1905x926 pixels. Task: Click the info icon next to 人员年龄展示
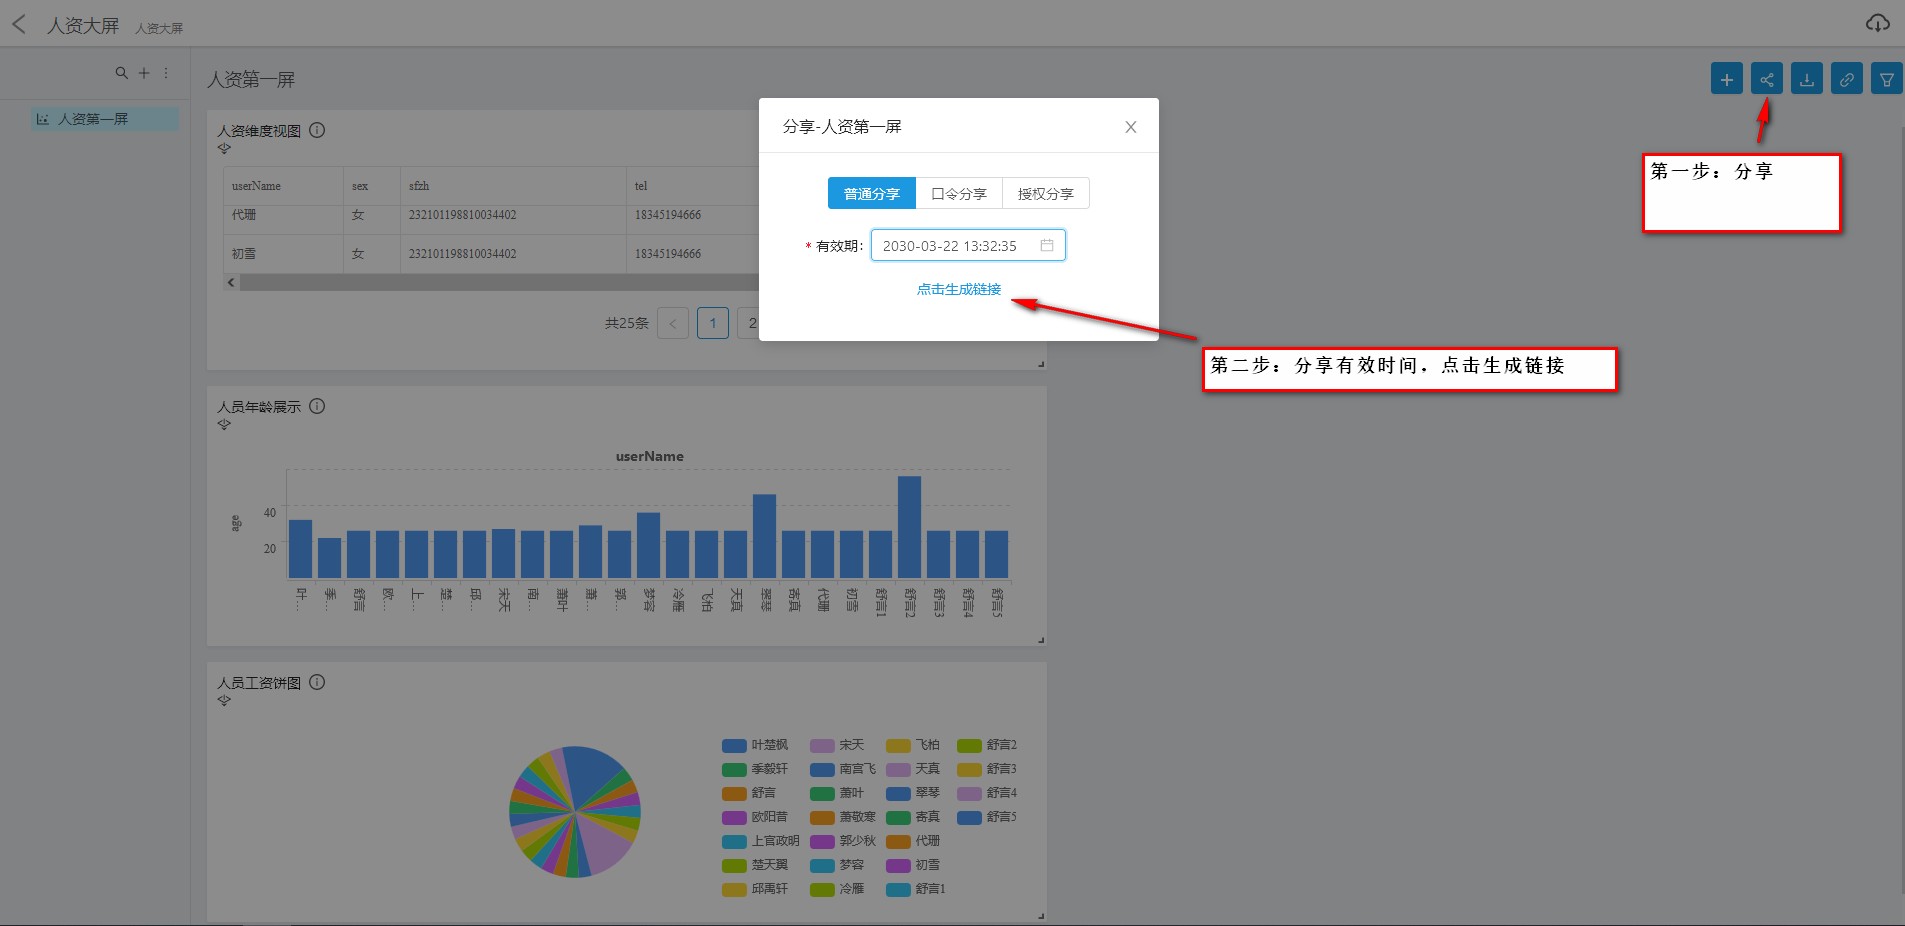(317, 406)
